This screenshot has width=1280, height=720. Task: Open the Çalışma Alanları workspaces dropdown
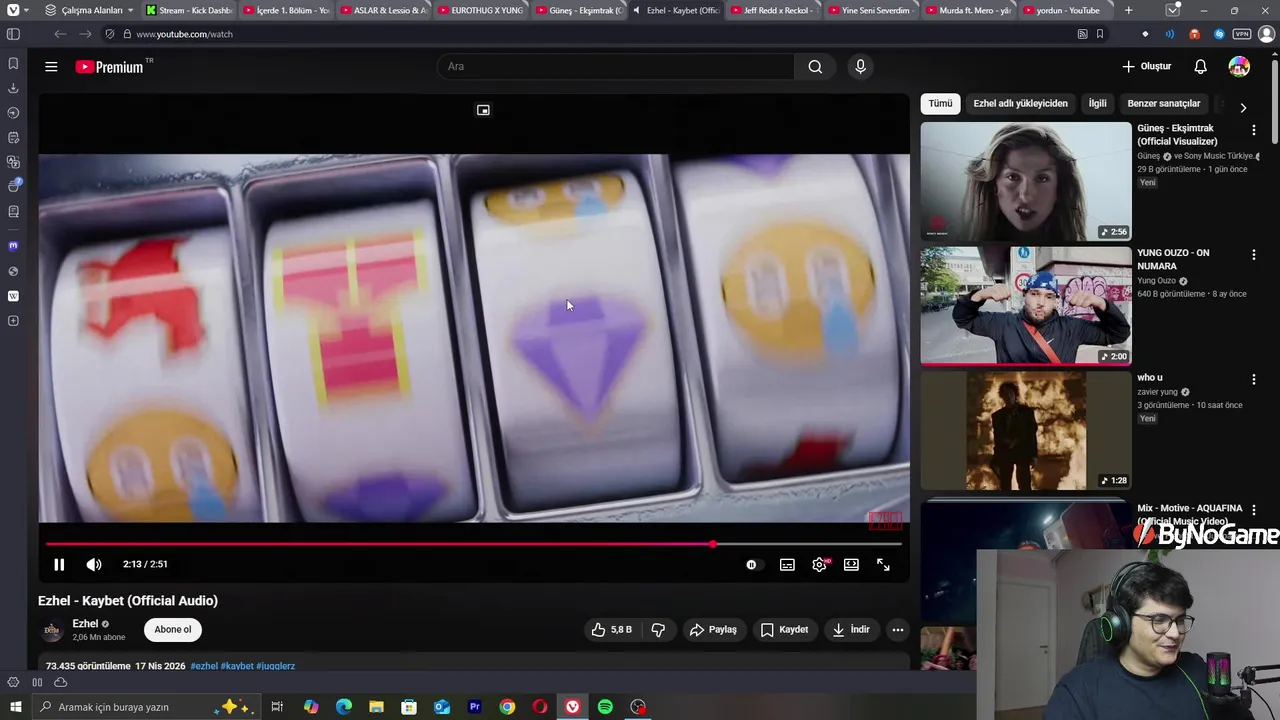tap(90, 10)
